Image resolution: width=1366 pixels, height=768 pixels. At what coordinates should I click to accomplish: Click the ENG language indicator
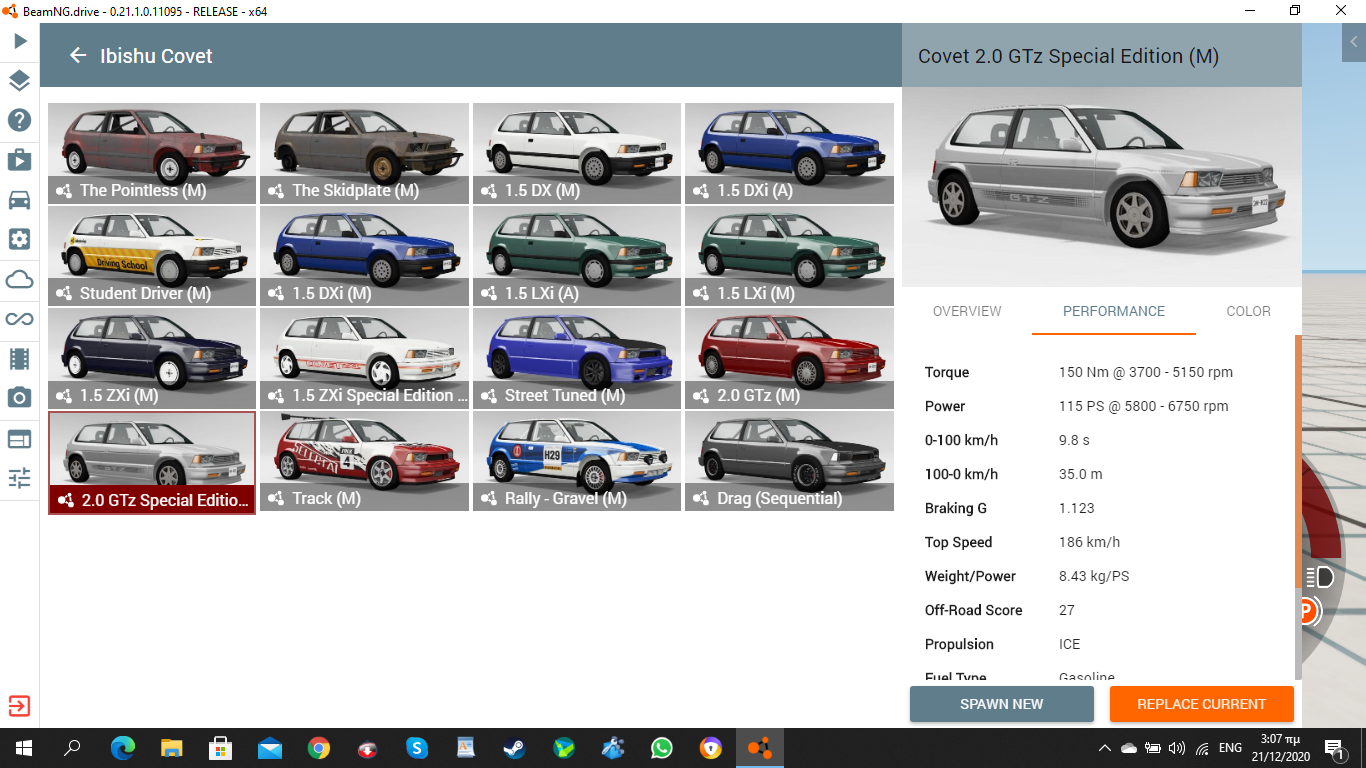point(1229,748)
